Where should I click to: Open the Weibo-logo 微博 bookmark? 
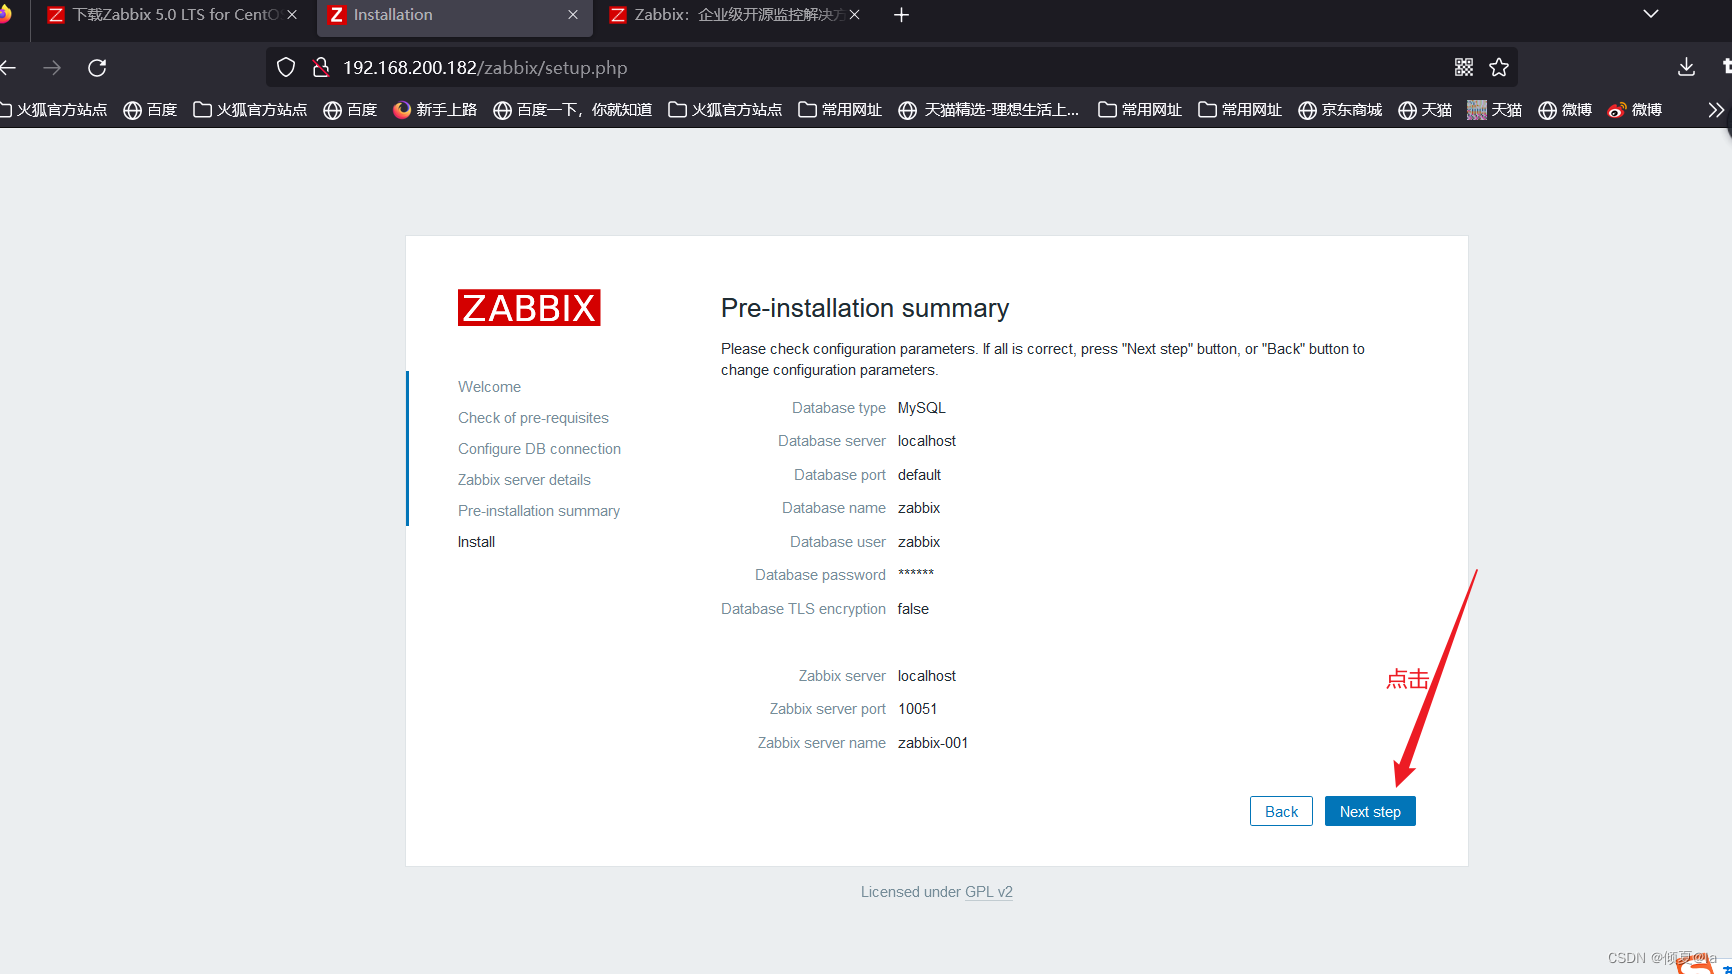1635,110
